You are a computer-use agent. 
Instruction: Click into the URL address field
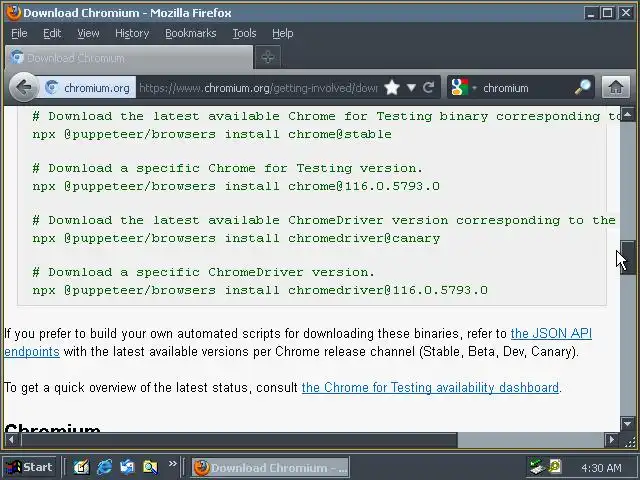pyautogui.click(x=258, y=88)
